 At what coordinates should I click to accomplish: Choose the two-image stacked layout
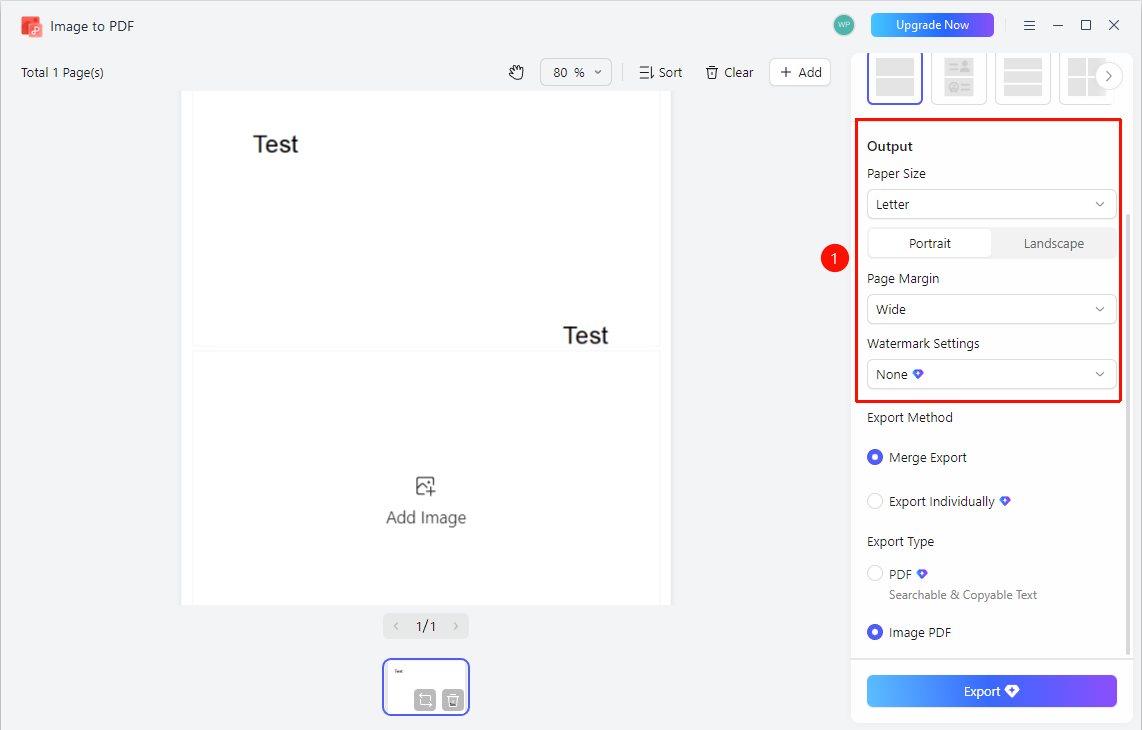[x=895, y=78]
